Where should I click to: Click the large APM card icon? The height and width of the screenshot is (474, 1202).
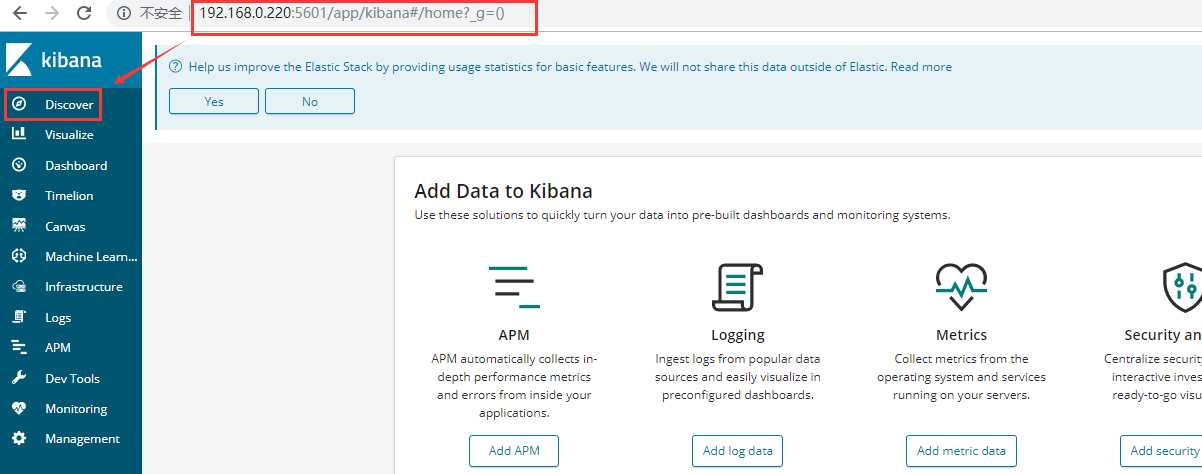(514, 287)
